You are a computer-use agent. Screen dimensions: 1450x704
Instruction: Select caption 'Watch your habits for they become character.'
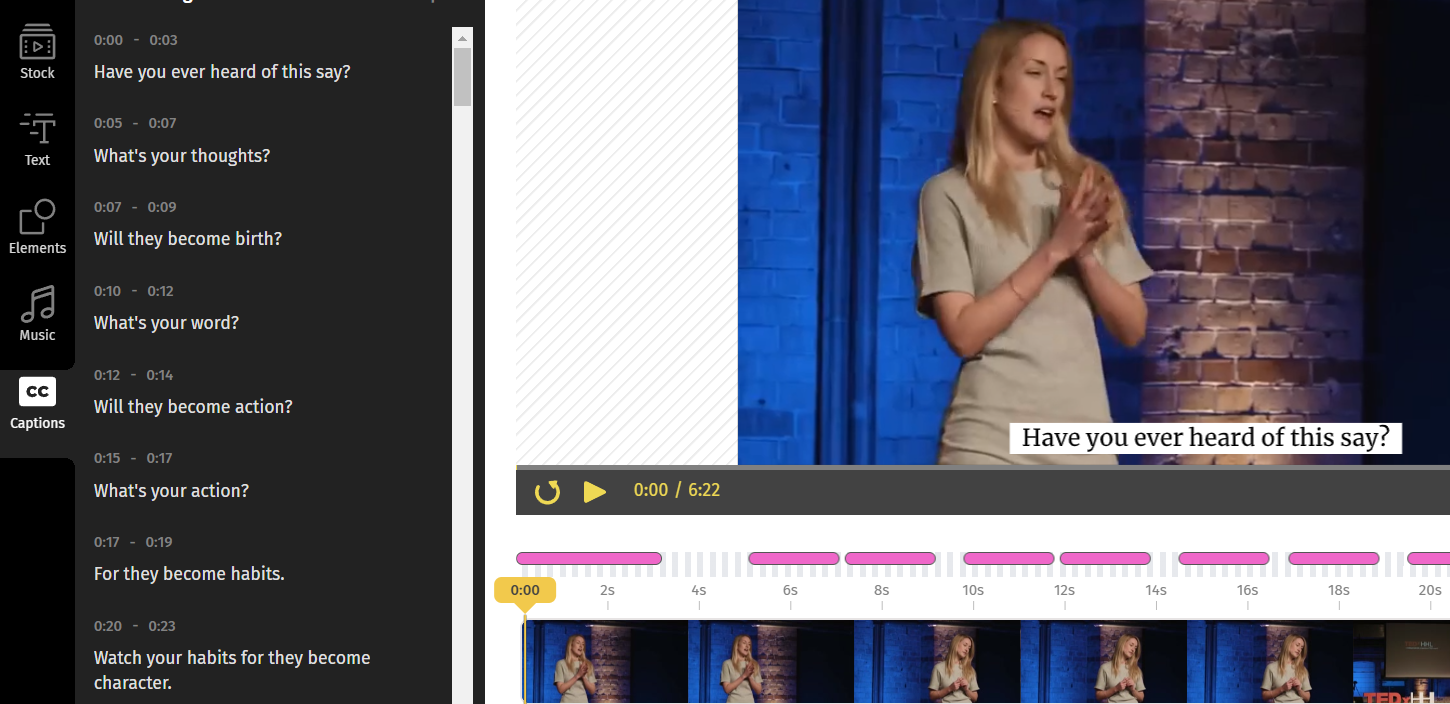point(232,670)
